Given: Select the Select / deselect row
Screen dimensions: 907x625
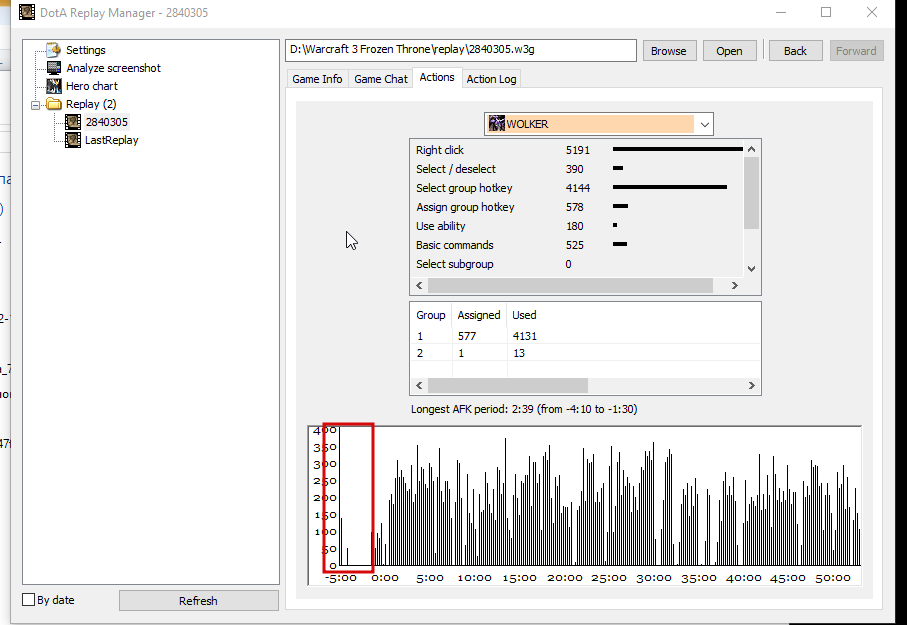Looking at the screenshot, I should coord(577,169).
